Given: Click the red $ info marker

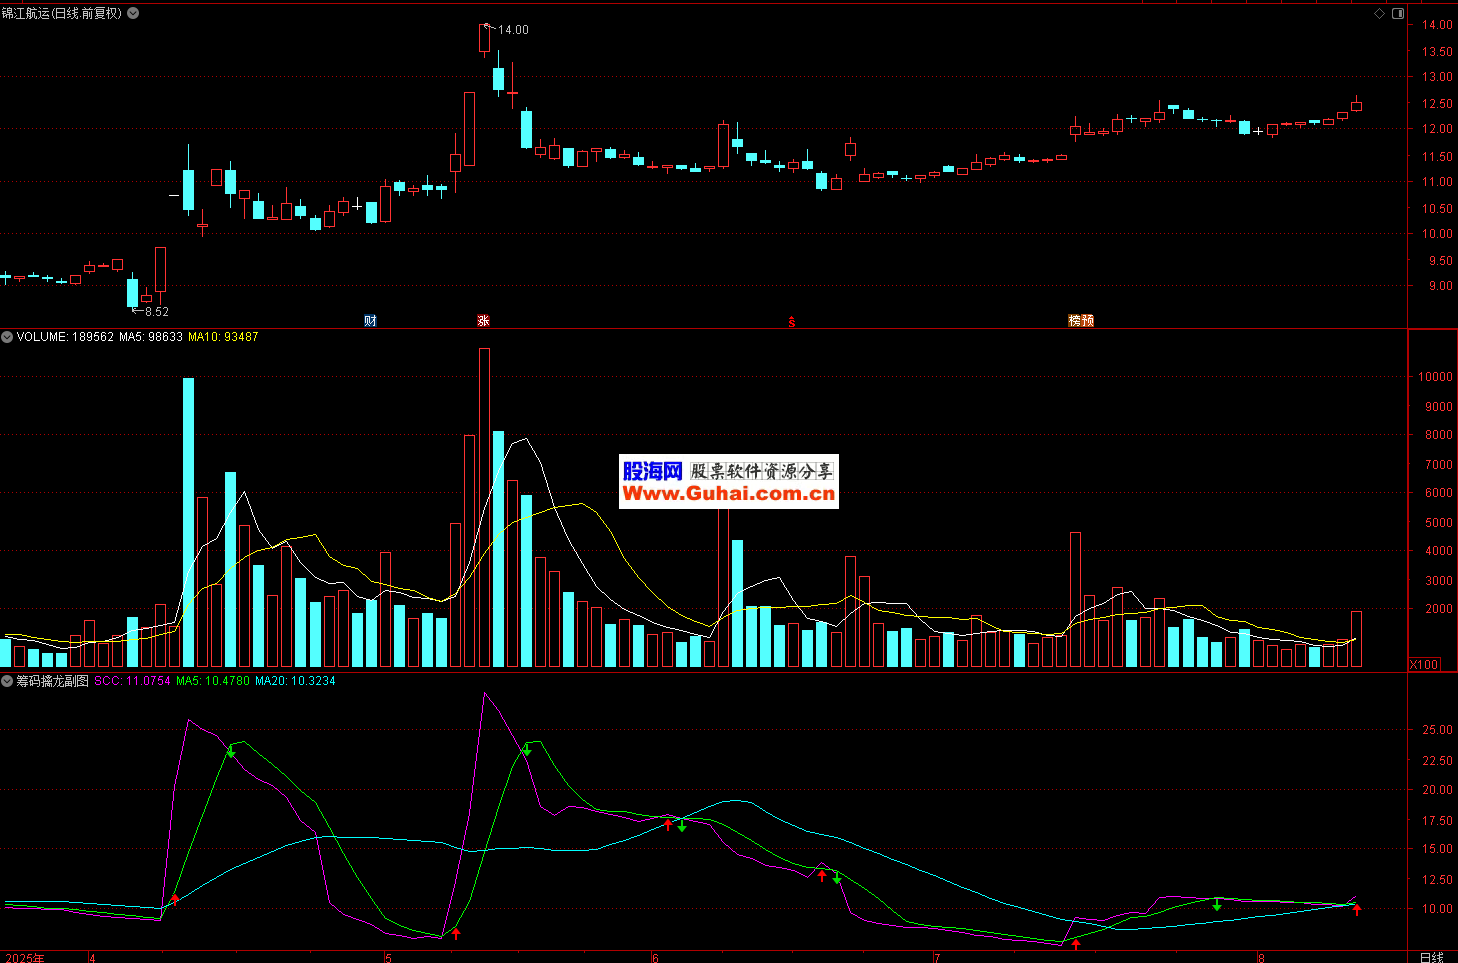Looking at the screenshot, I should pyautogui.click(x=792, y=322).
